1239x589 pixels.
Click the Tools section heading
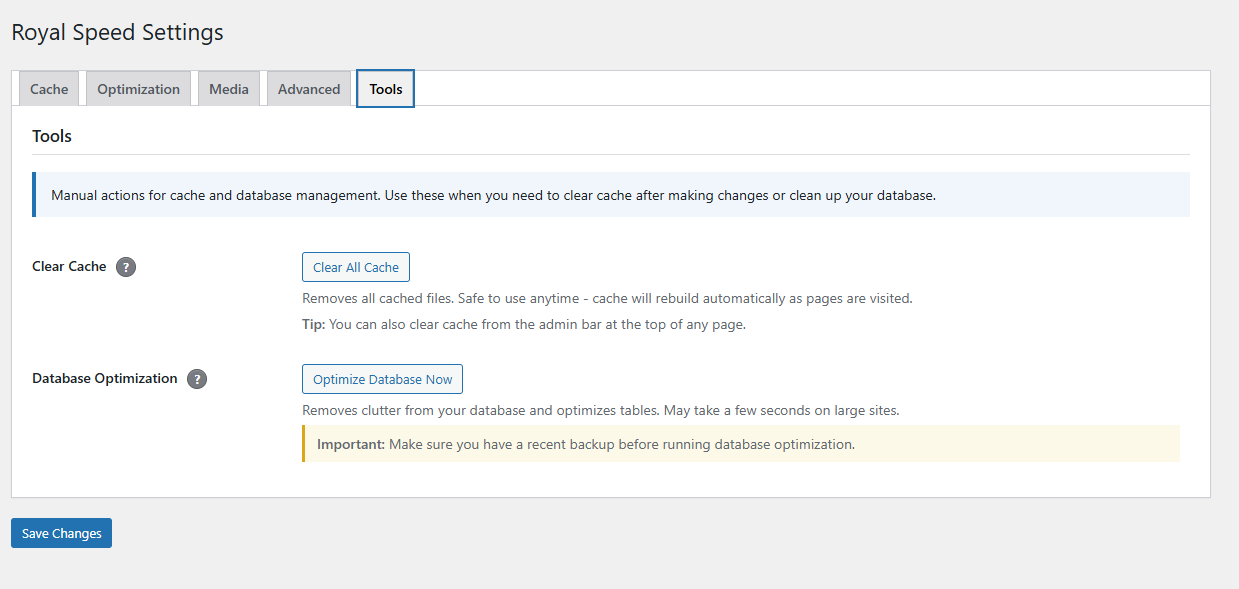[51, 135]
